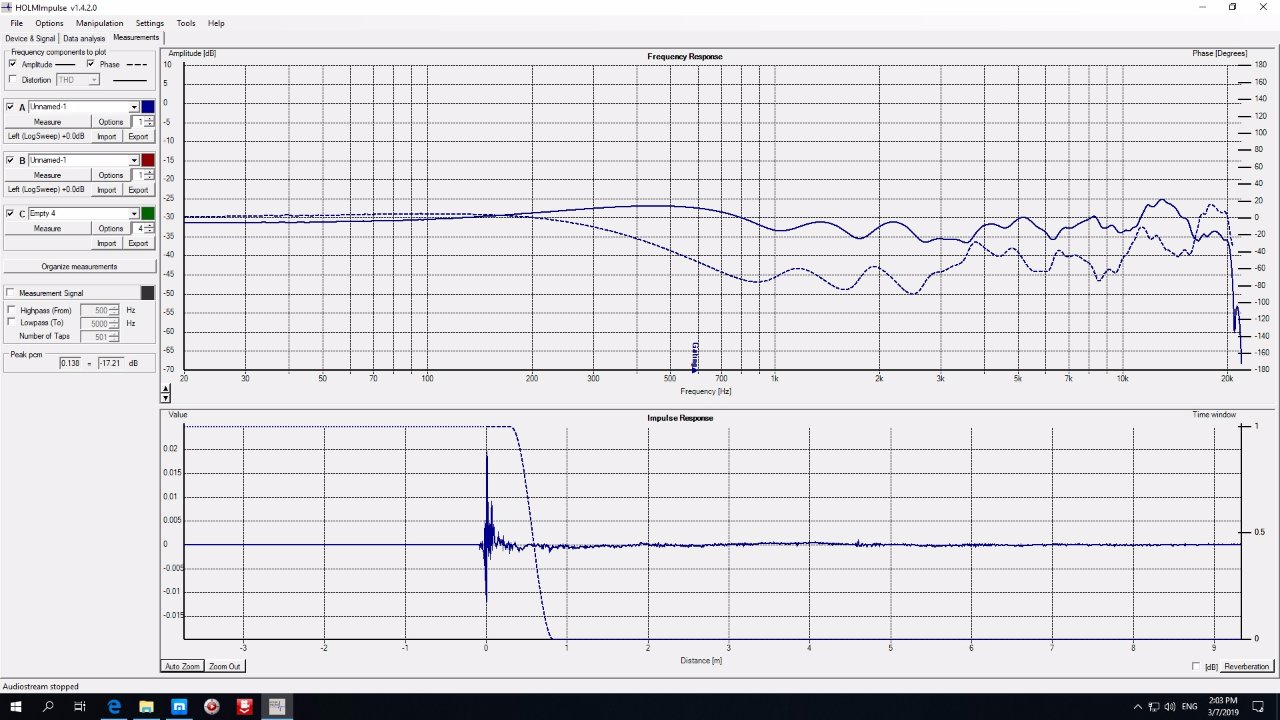Click the Peak pcm value field 0.138

point(69,362)
